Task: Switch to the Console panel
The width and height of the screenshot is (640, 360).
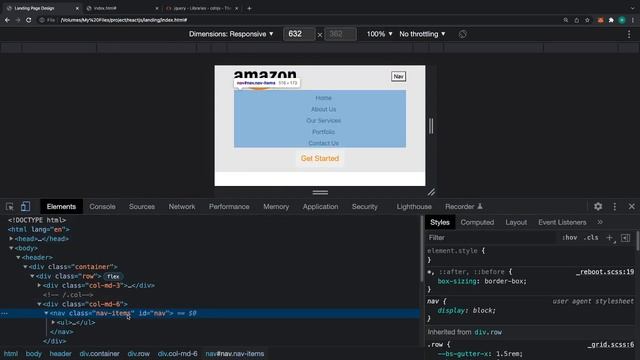Action: tap(102, 207)
